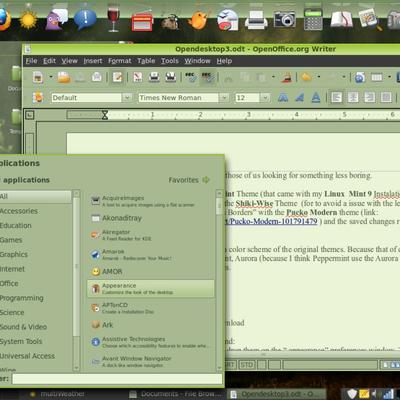Launch the red radio icon in dock
The height and width of the screenshot is (400, 400).
tap(142, 22)
